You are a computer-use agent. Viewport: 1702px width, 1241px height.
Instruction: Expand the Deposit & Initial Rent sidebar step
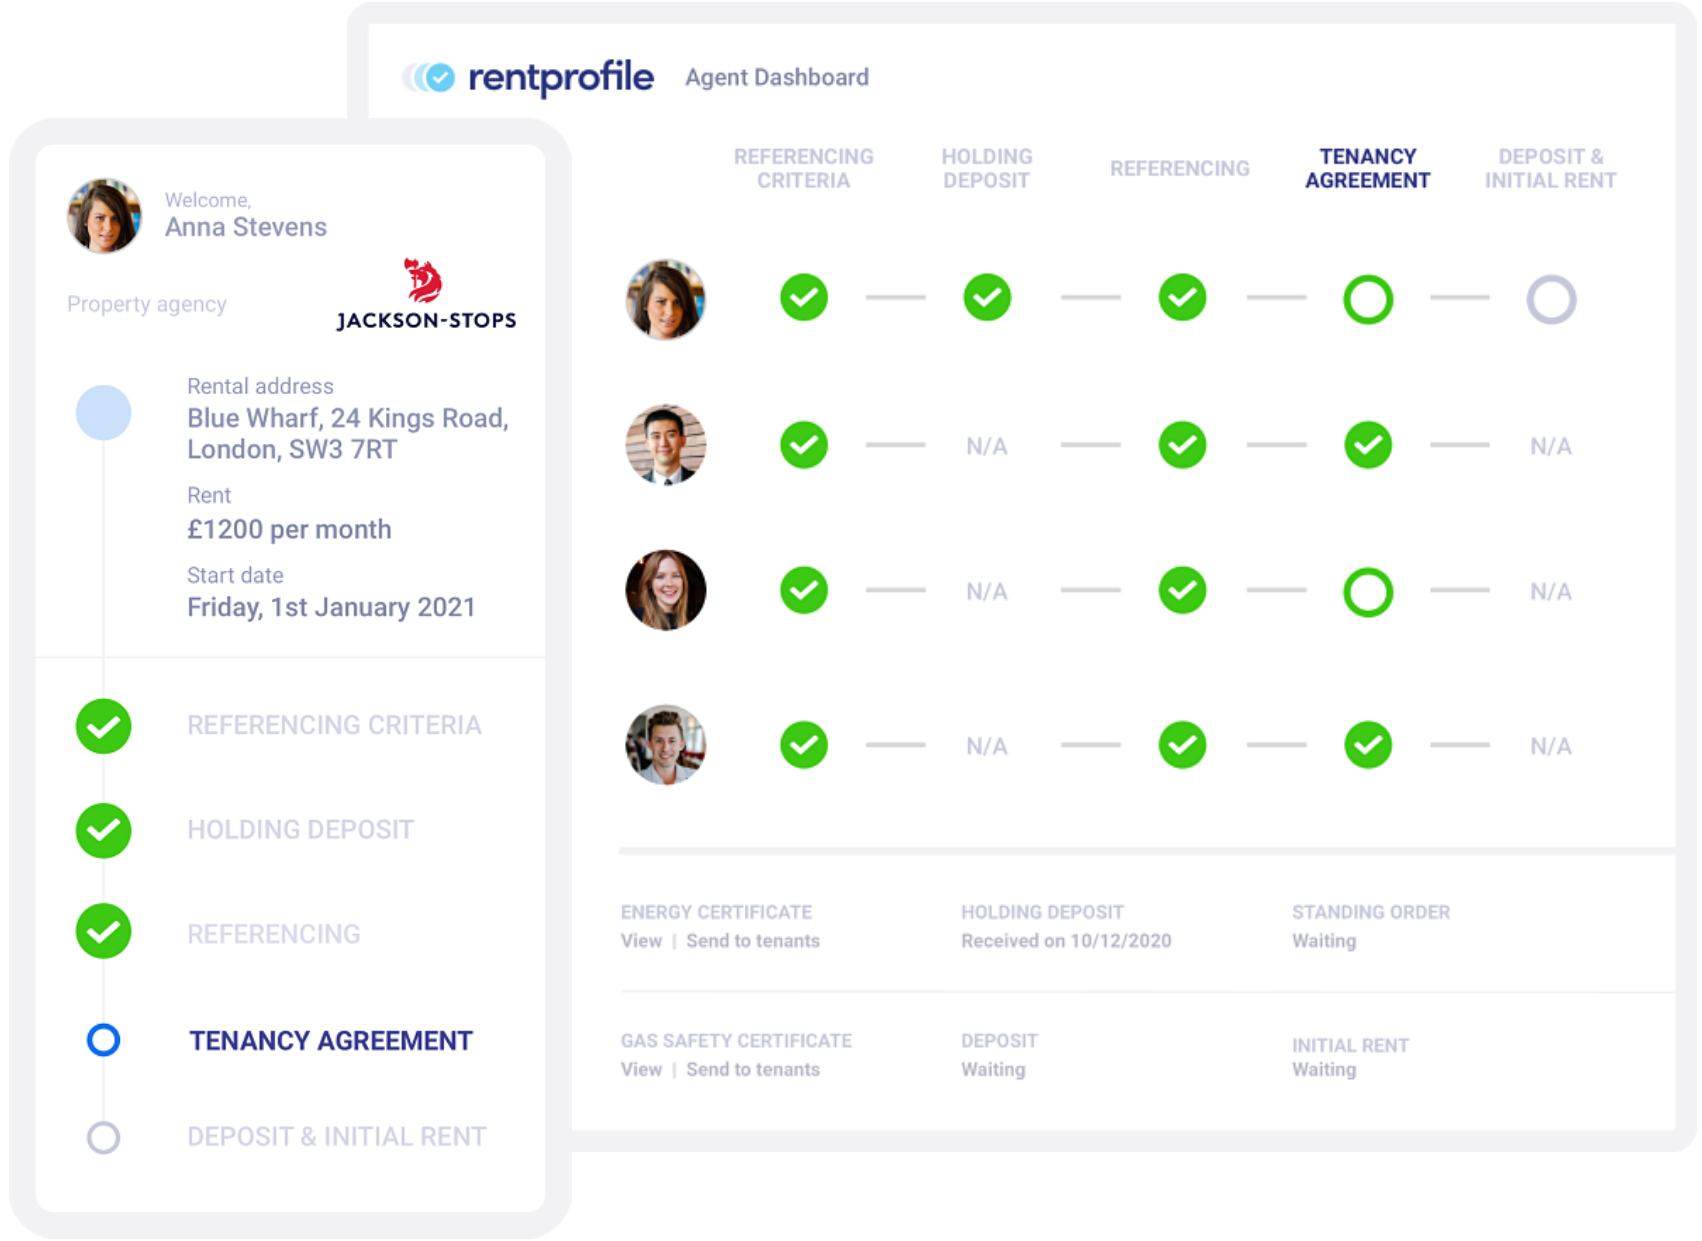point(336,1136)
